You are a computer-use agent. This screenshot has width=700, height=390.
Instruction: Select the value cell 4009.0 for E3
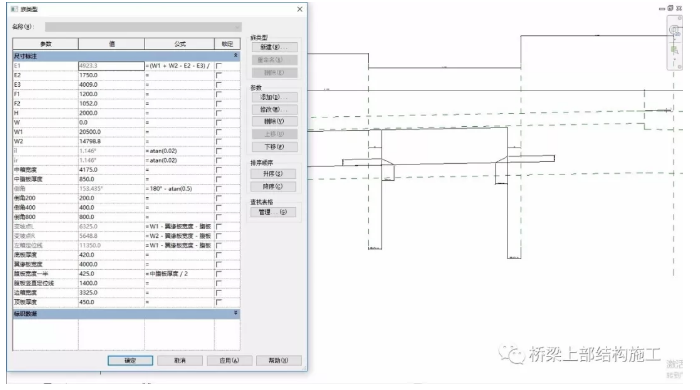111,84
